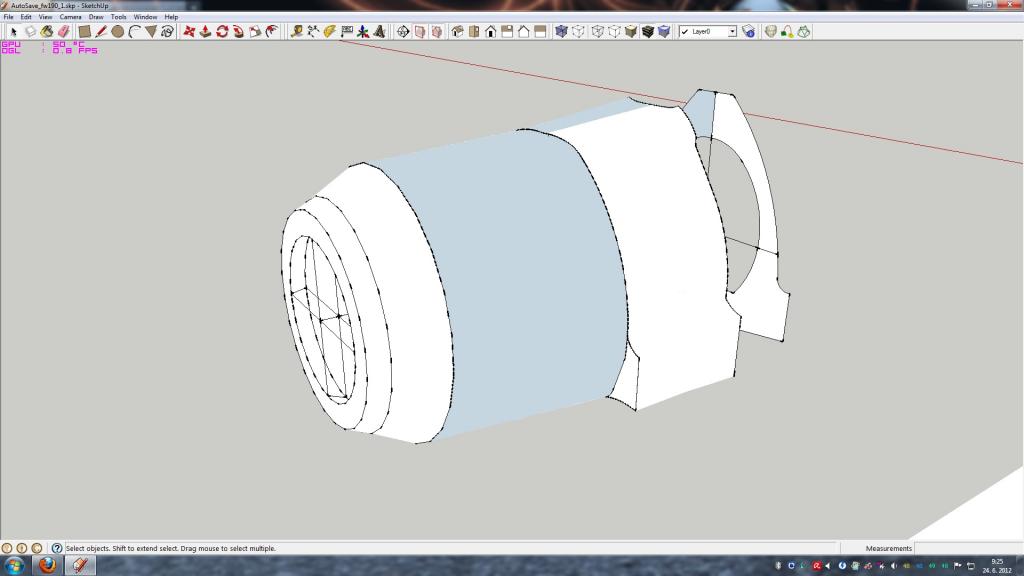Select the Eraser tool in toolbar
Screen dimensions: 1024x576
coord(63,31)
